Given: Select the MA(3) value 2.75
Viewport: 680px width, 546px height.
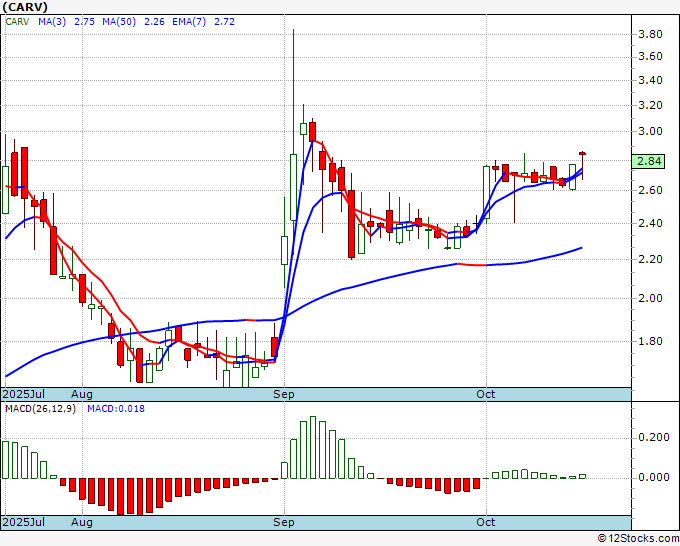Looking at the screenshot, I should [84, 22].
